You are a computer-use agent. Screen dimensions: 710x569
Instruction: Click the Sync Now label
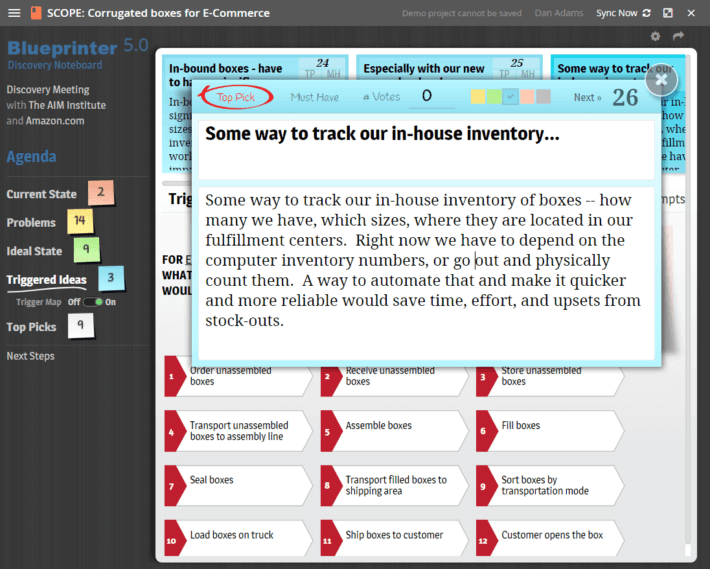pos(617,13)
